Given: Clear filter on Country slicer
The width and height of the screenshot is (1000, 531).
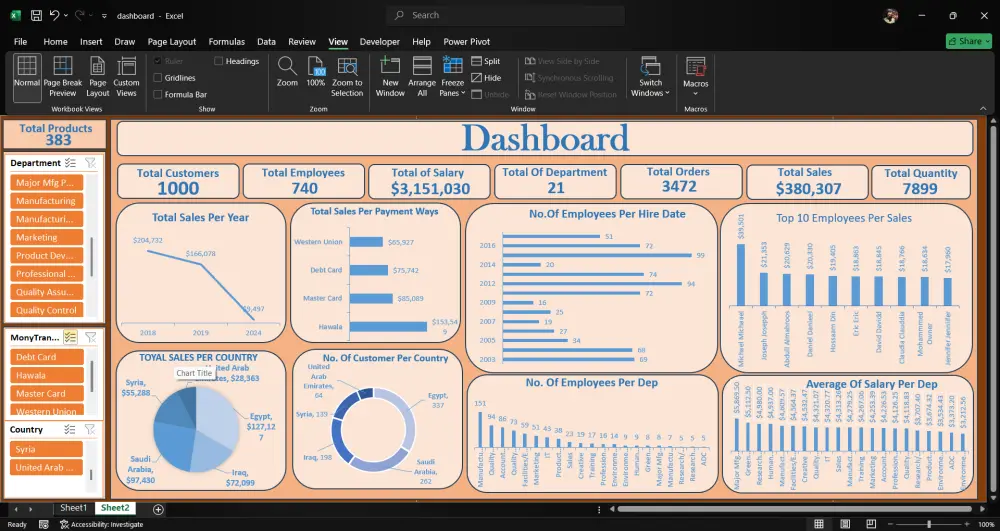Looking at the screenshot, I should [x=90, y=430].
